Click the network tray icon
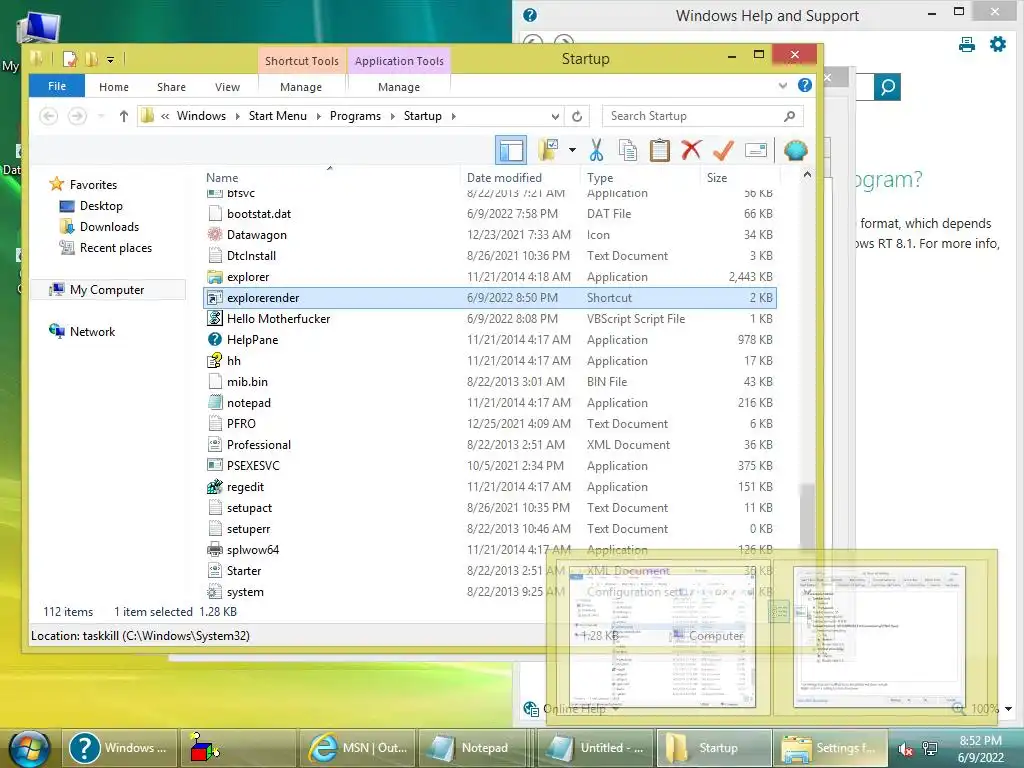This screenshot has width=1024, height=768. pyautogui.click(x=929, y=749)
